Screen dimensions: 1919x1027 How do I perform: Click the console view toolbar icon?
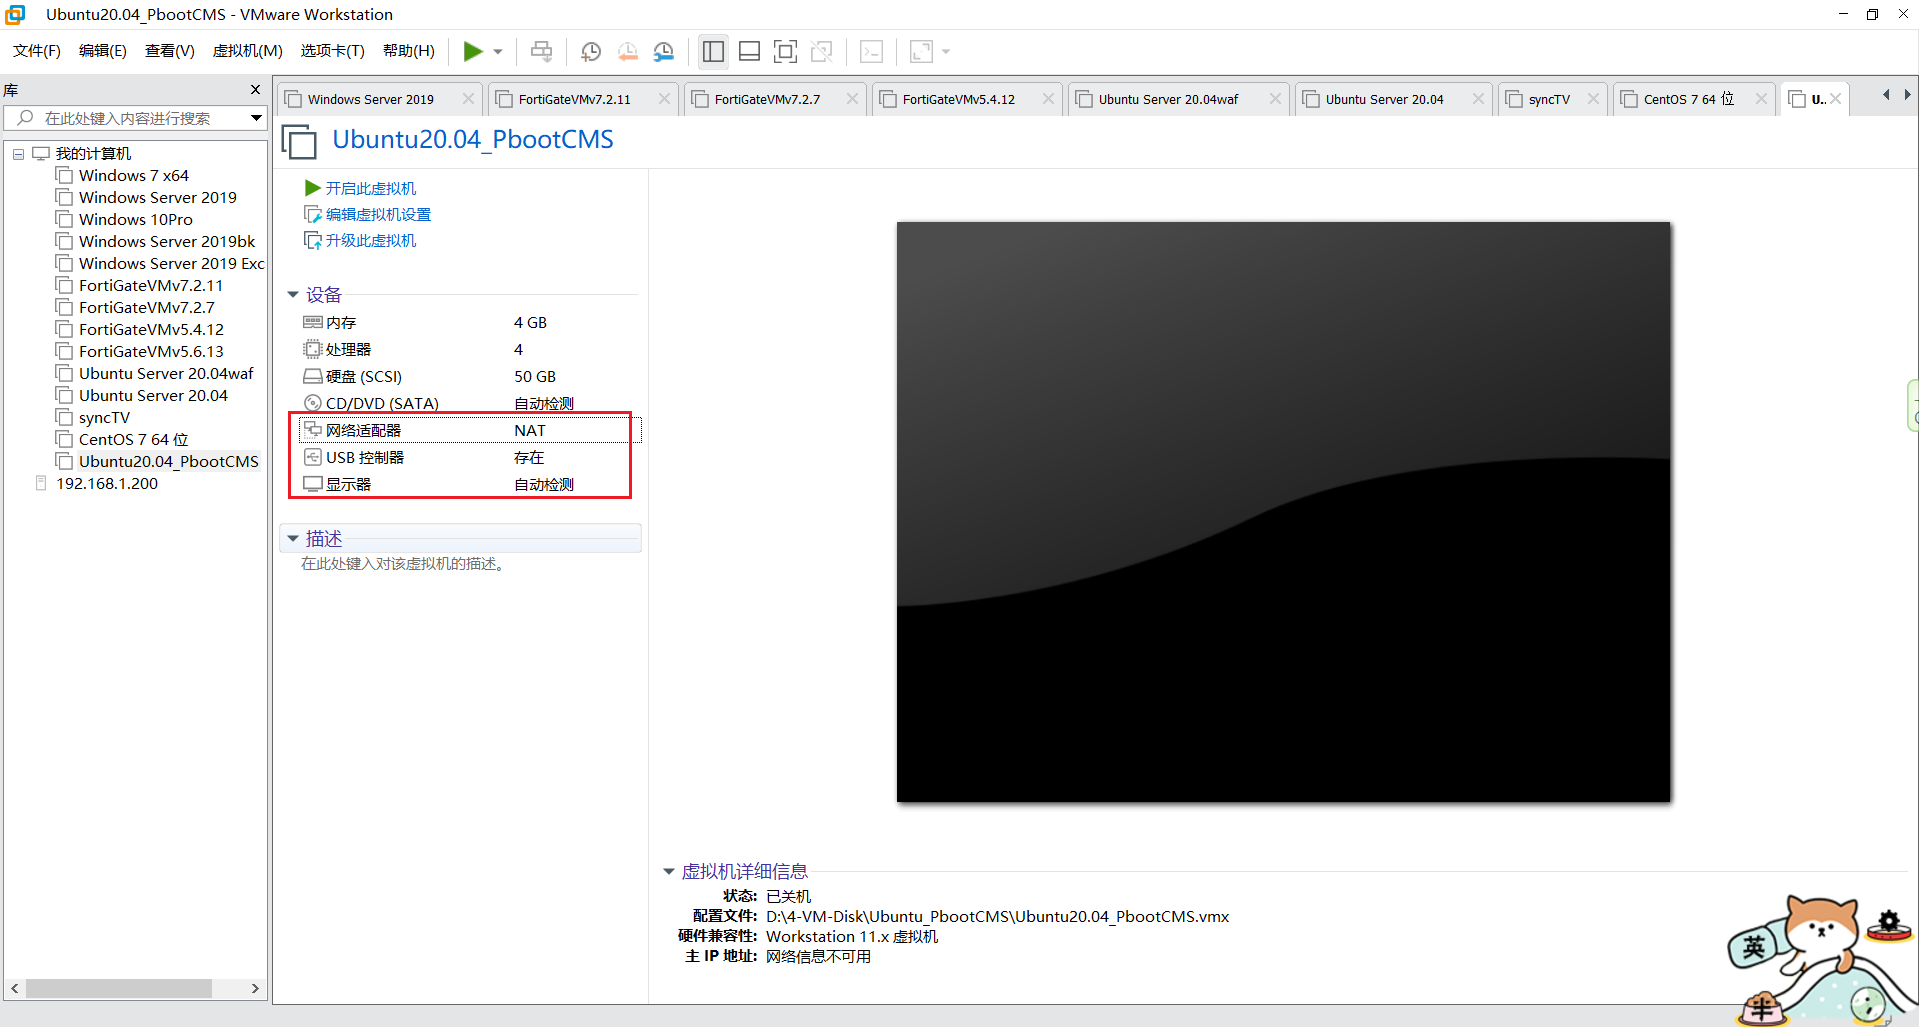[x=872, y=51]
